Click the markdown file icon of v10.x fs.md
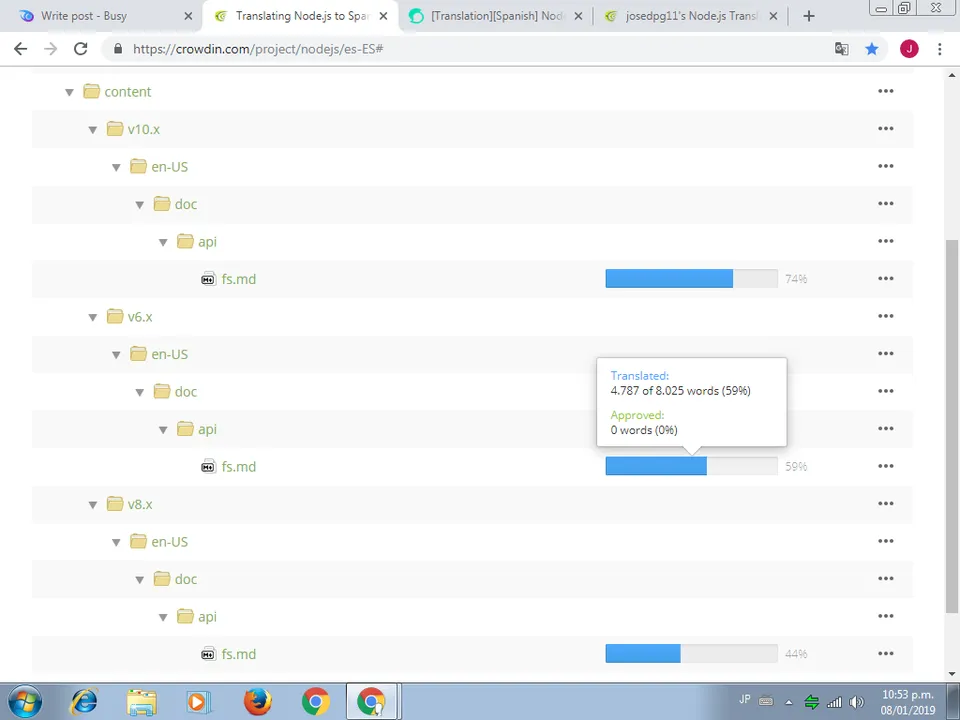 (208, 279)
